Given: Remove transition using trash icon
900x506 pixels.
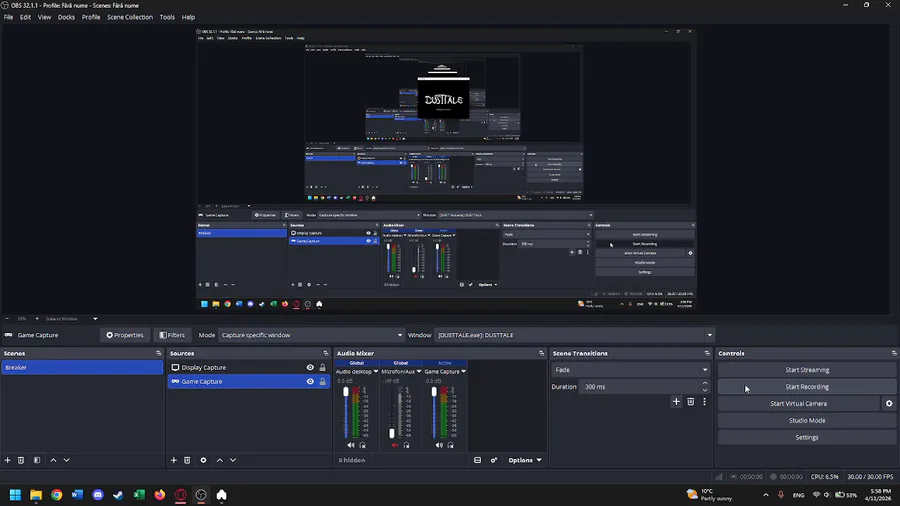Looking at the screenshot, I should [x=690, y=402].
